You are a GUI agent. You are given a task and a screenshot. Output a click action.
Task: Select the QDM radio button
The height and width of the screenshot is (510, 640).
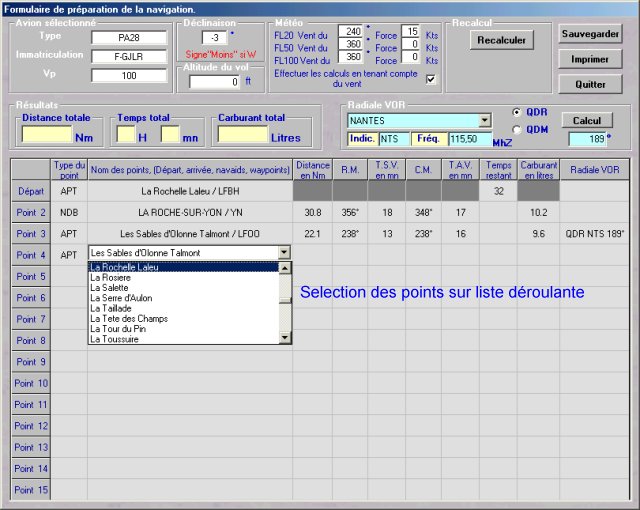[517, 130]
